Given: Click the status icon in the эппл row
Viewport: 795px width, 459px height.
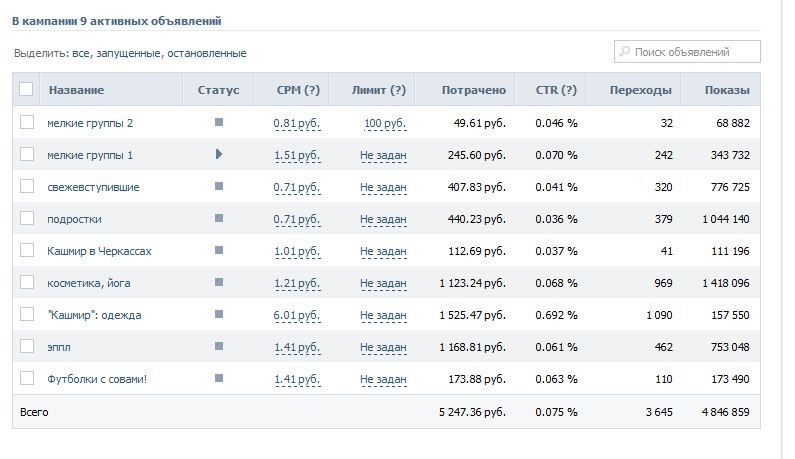Looking at the screenshot, I should [219, 346].
